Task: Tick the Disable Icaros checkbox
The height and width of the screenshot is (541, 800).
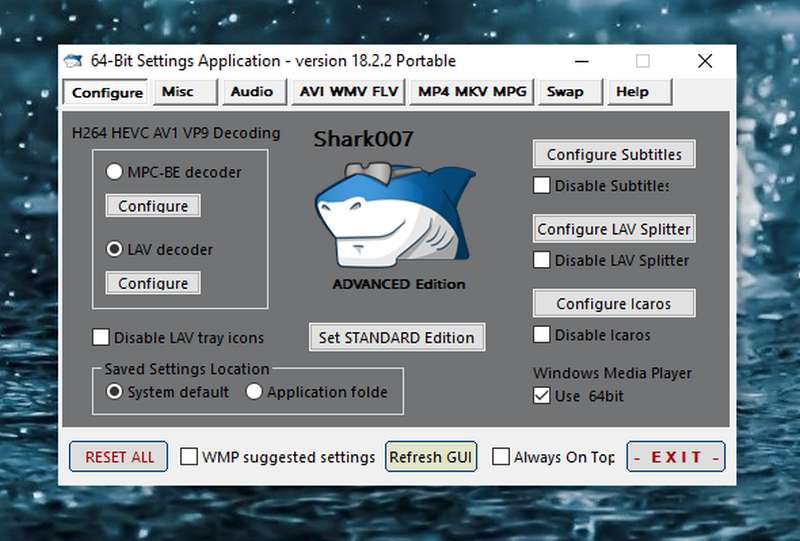Action: (541, 334)
